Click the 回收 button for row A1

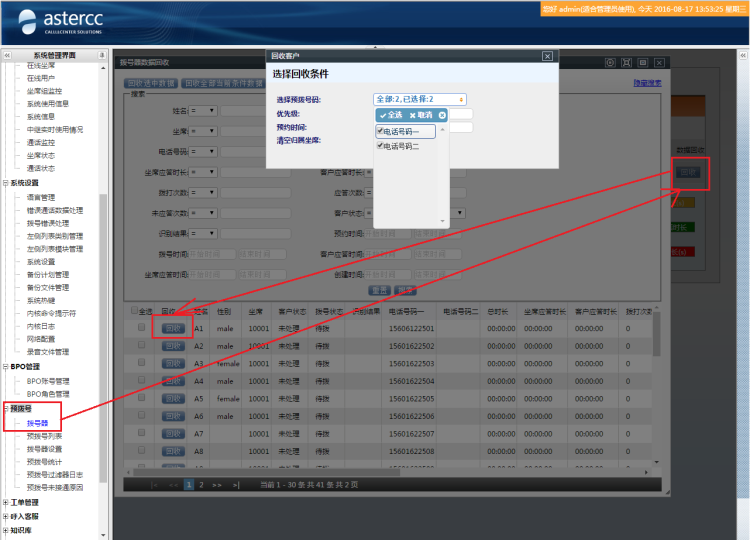point(172,328)
